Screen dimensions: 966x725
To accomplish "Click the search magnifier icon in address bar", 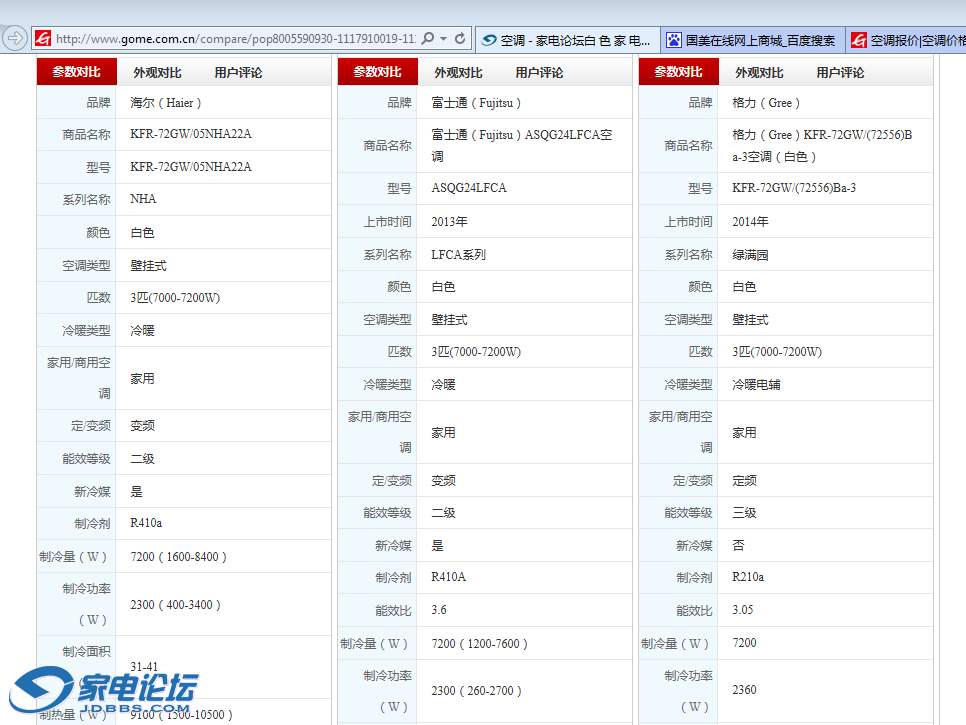I will click(x=427, y=39).
